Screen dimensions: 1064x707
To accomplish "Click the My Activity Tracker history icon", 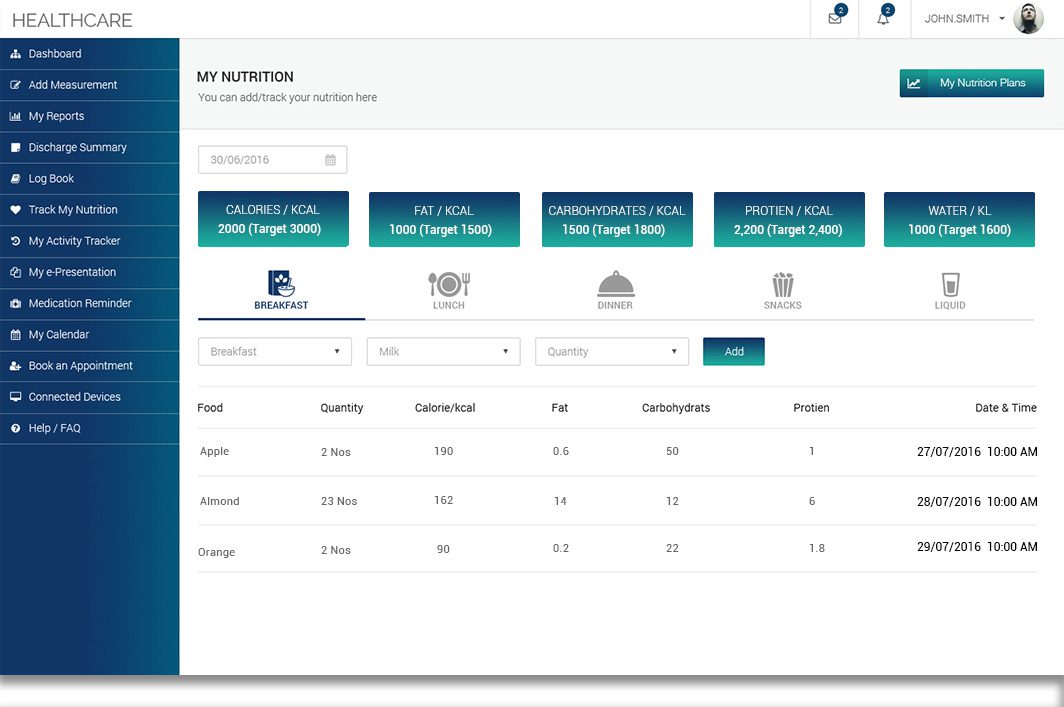I will [16, 241].
